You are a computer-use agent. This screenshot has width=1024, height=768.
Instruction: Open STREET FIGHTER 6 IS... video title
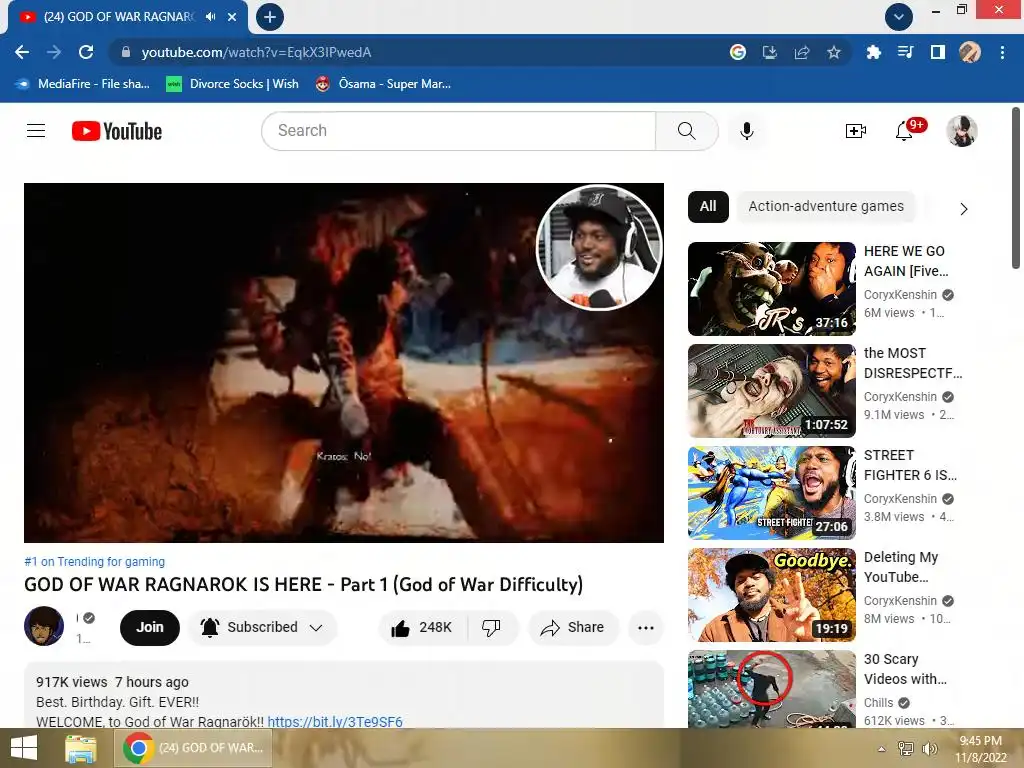point(910,465)
